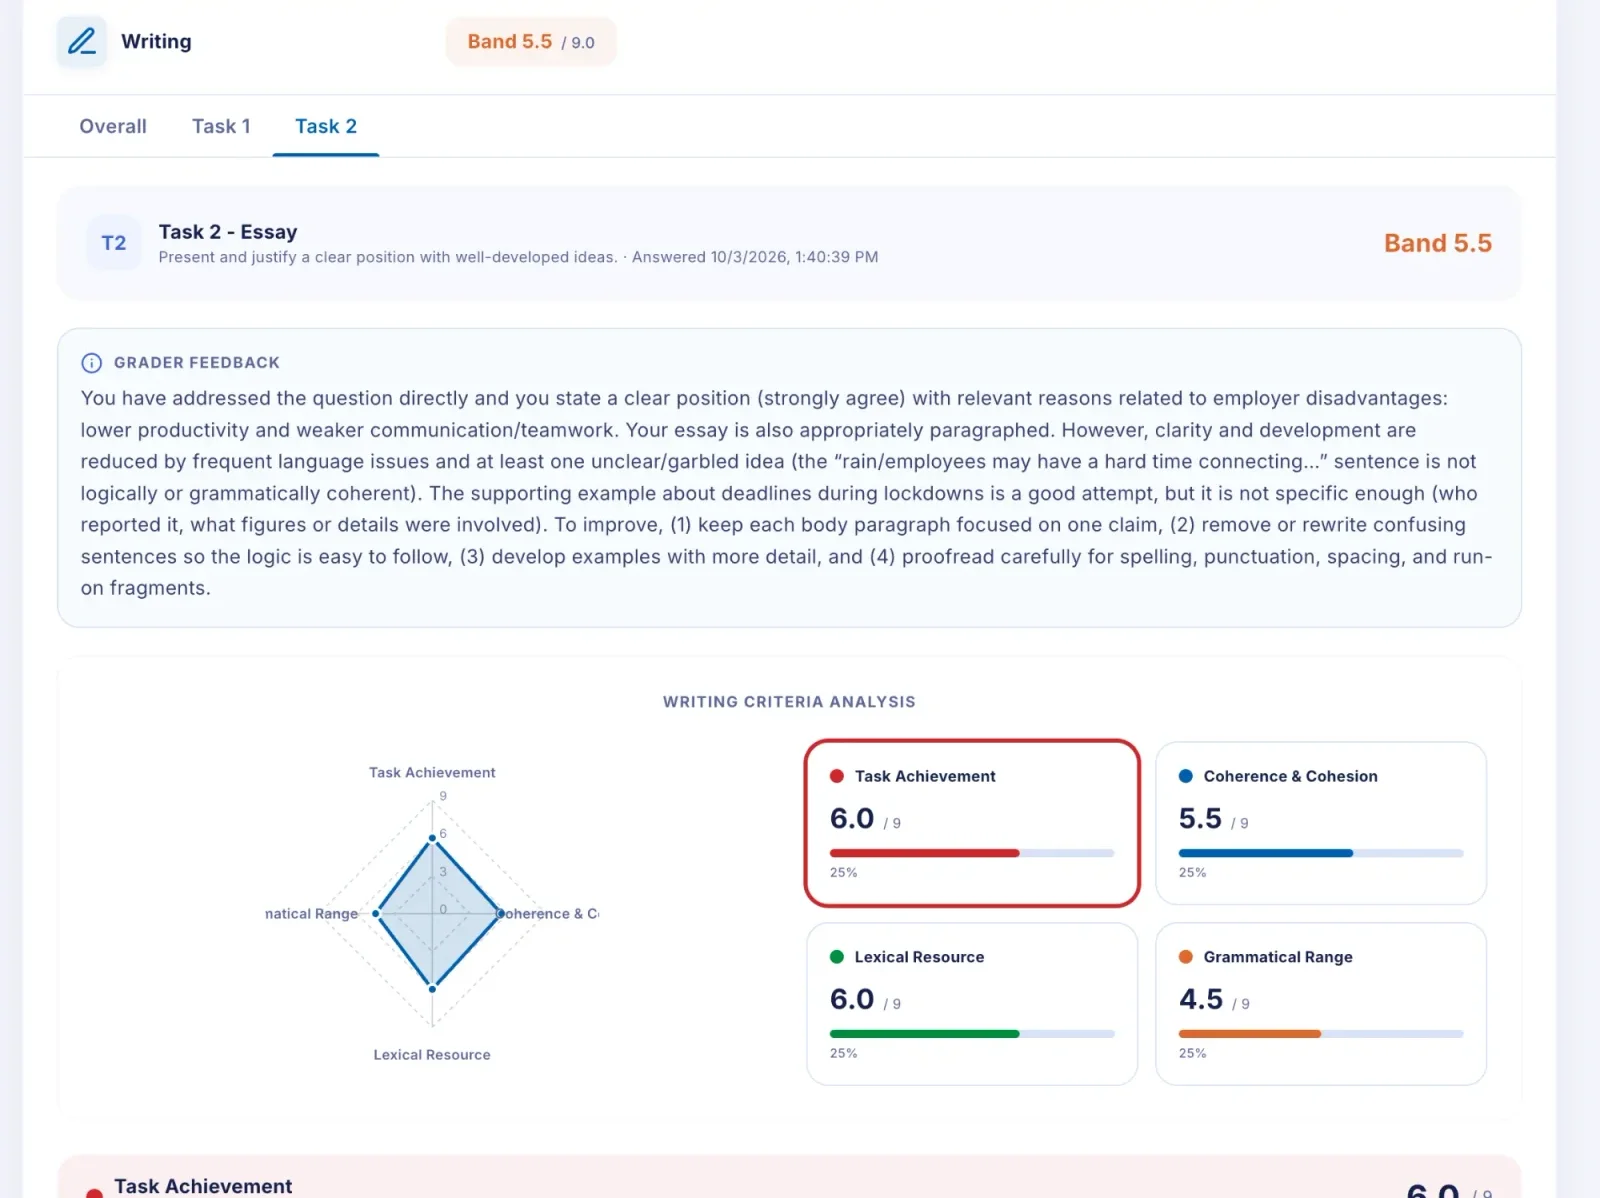The height and width of the screenshot is (1198, 1600).
Task: Click the WRITING CRITERIA ANALYSIS heading
Action: pyautogui.click(x=789, y=702)
